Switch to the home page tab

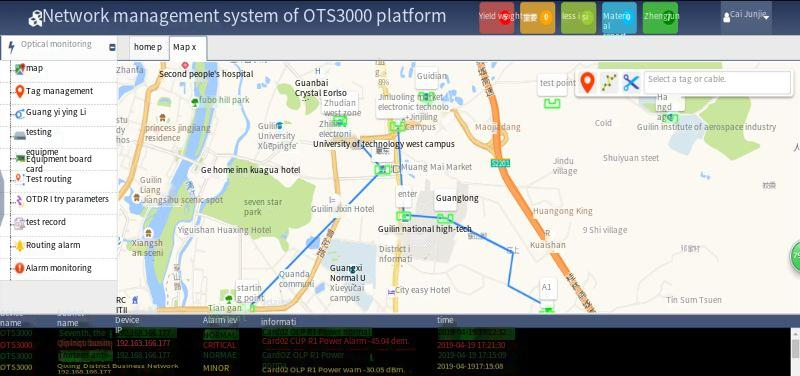148,47
